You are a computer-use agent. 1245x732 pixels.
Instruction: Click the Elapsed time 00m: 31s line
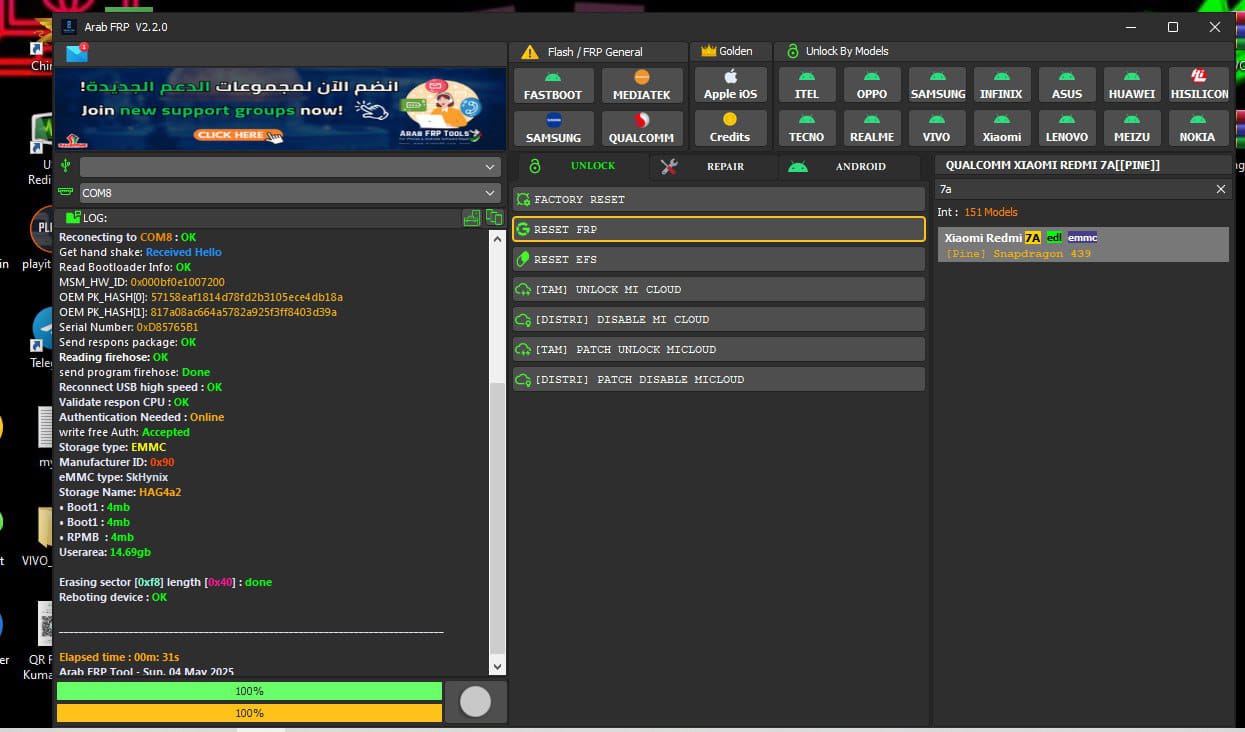[x=119, y=657]
